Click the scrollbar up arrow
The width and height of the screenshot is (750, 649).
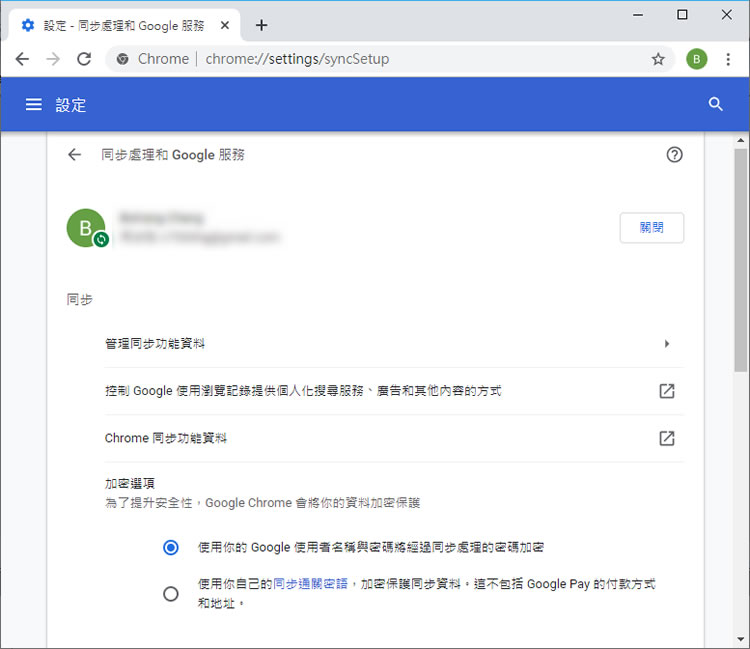(740, 141)
